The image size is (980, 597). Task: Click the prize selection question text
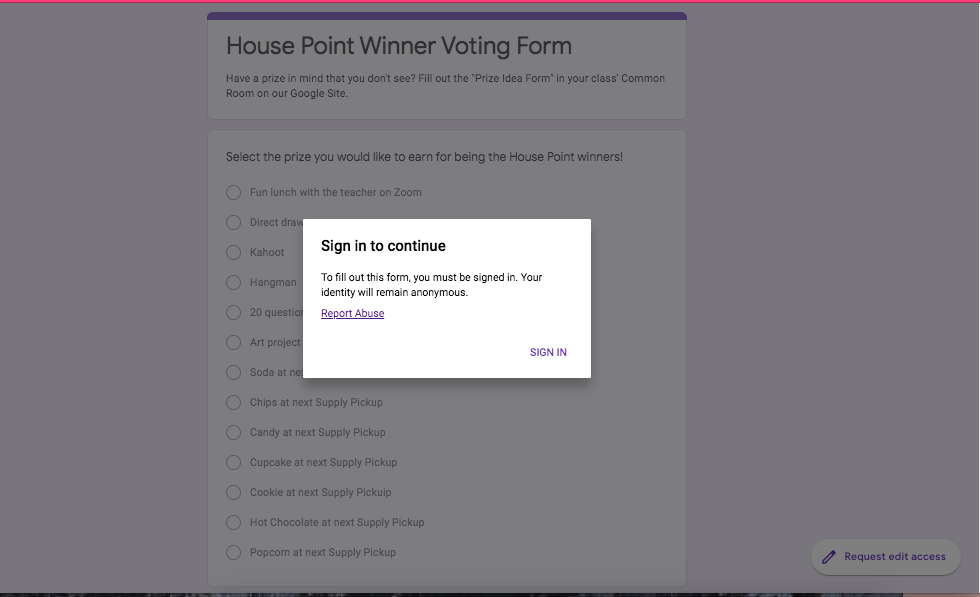424,157
